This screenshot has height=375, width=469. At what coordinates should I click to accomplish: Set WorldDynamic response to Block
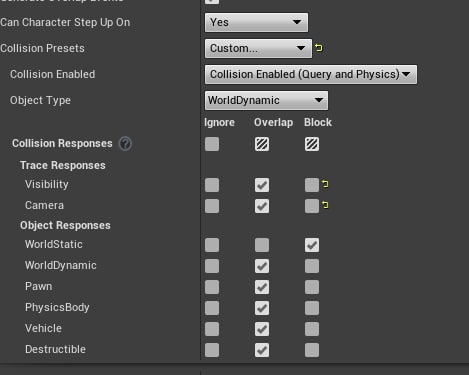point(312,266)
